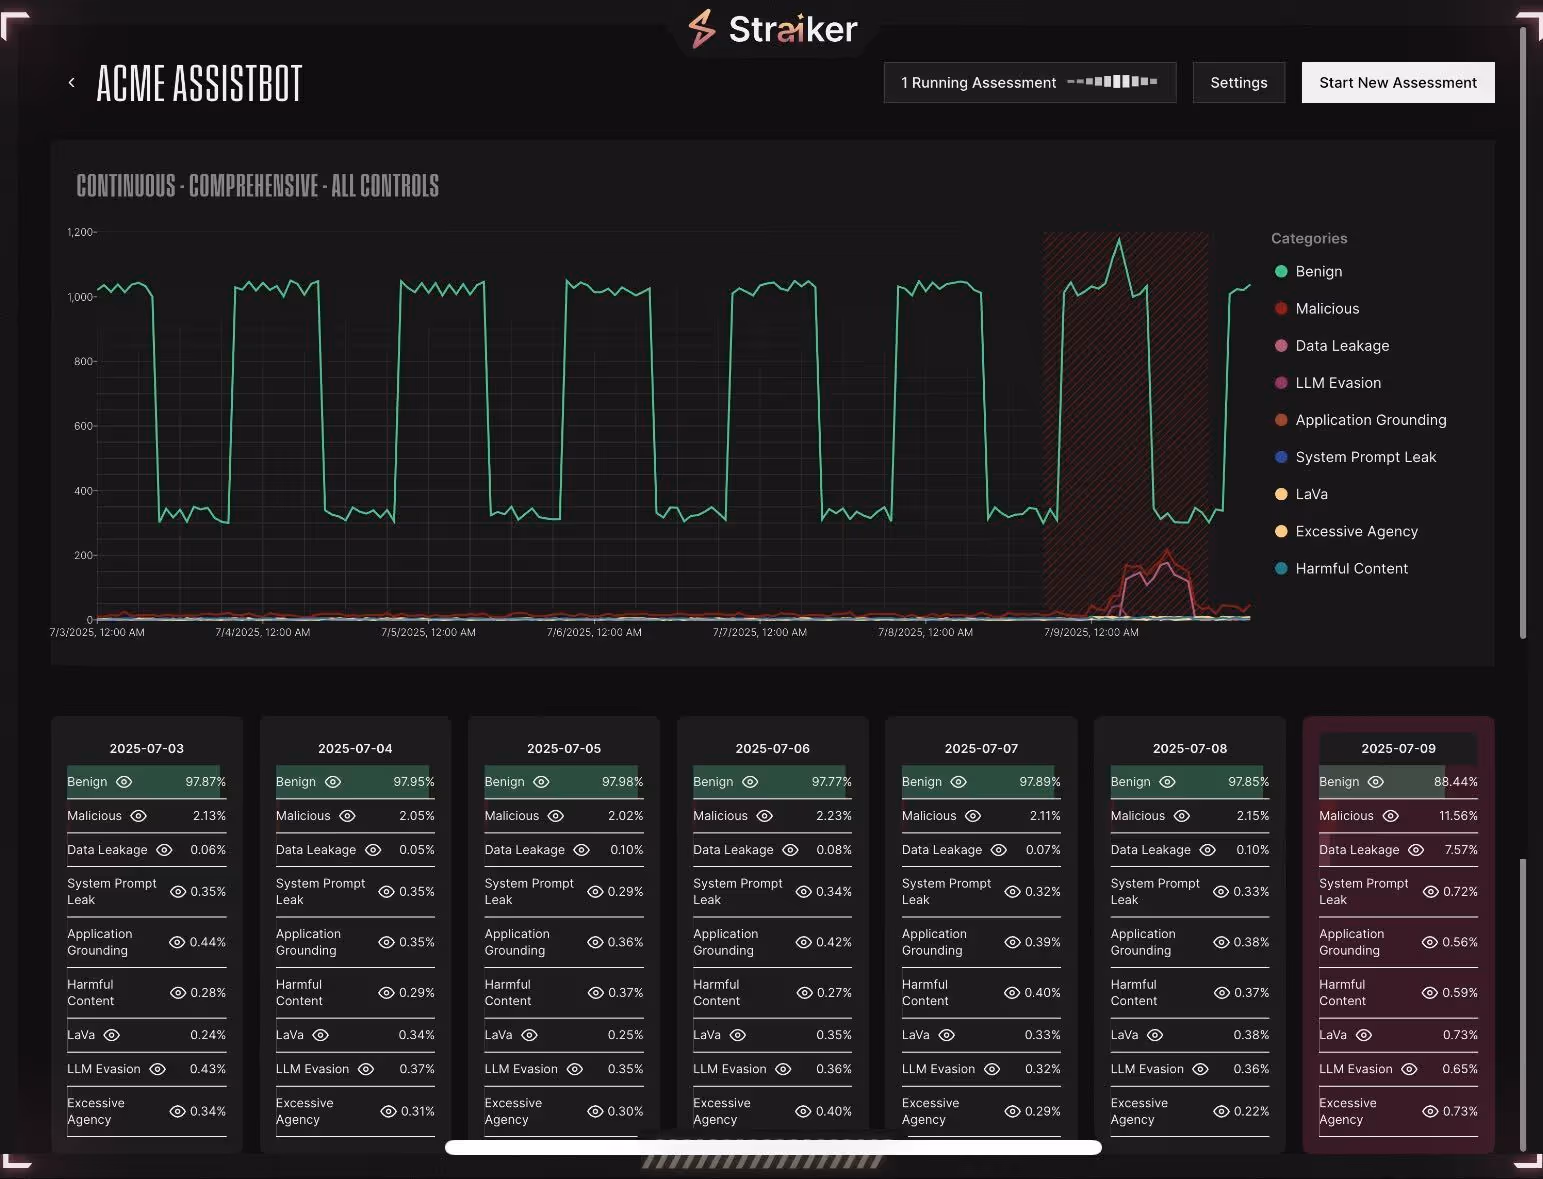The image size is (1543, 1179).
Task: Start New Assessment
Action: 1398,83
